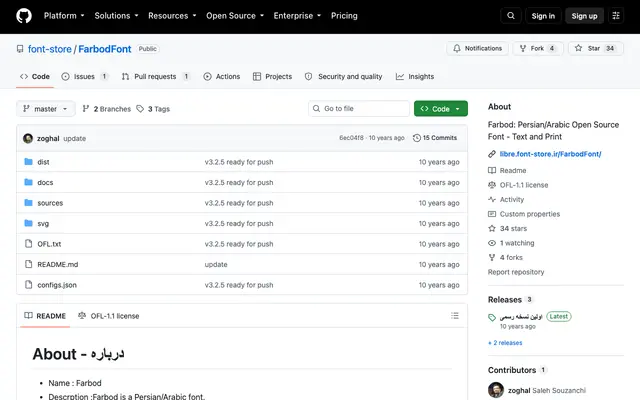640x400 pixels.
Task: Open the README outline list icon
Action: coord(455,316)
